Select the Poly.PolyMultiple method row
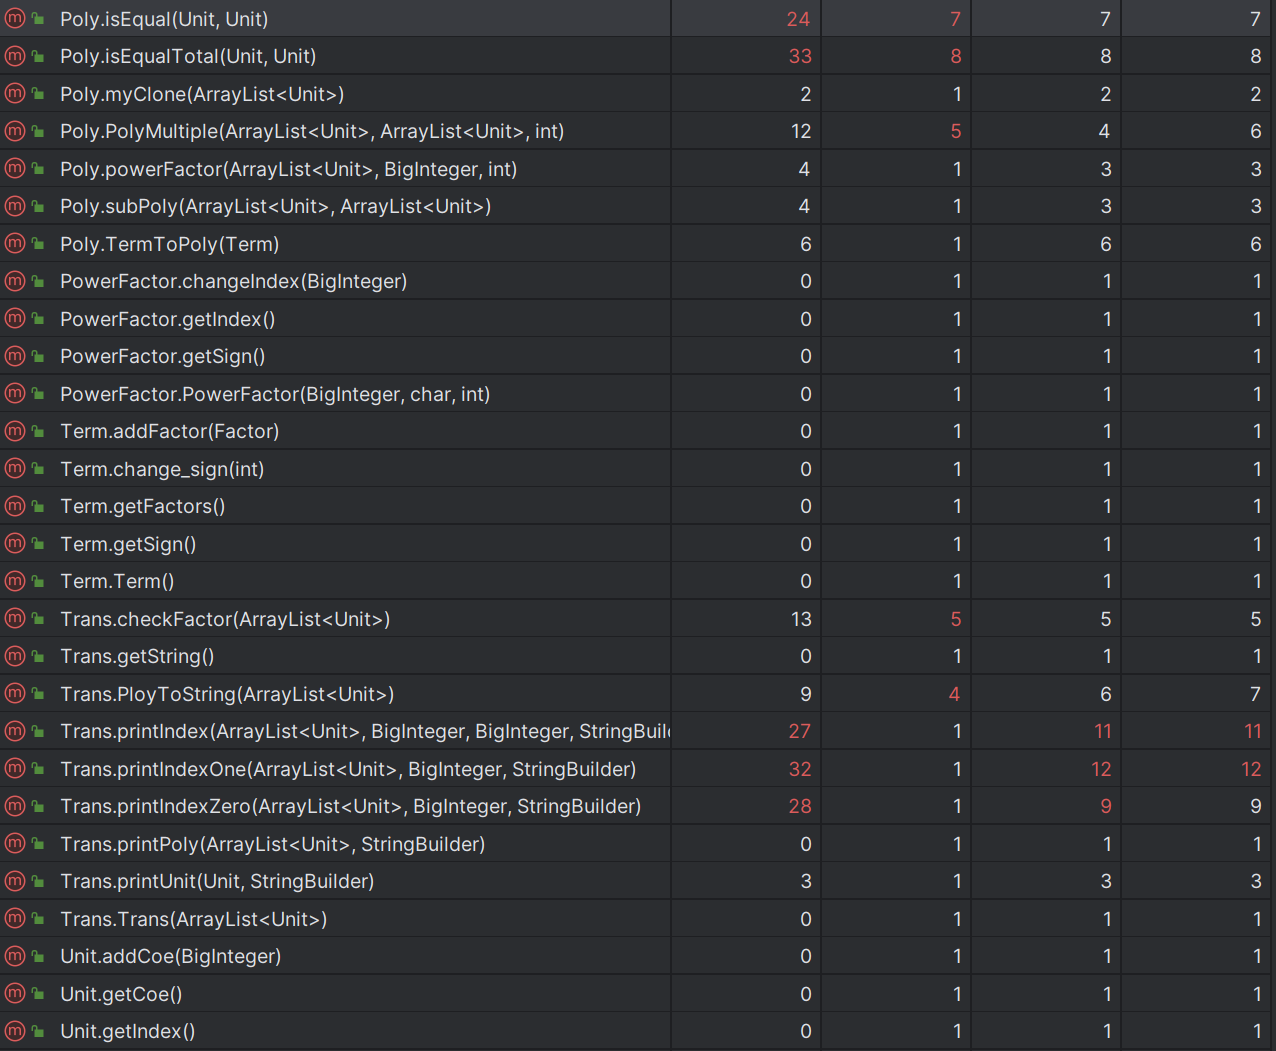This screenshot has width=1276, height=1051. point(311,131)
